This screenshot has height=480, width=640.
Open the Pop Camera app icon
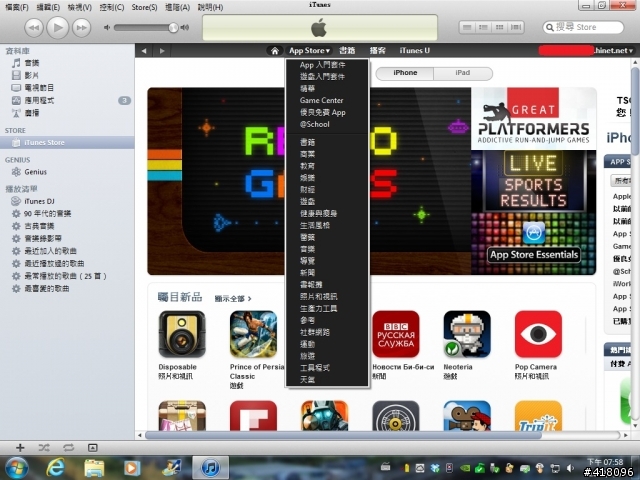click(538, 334)
